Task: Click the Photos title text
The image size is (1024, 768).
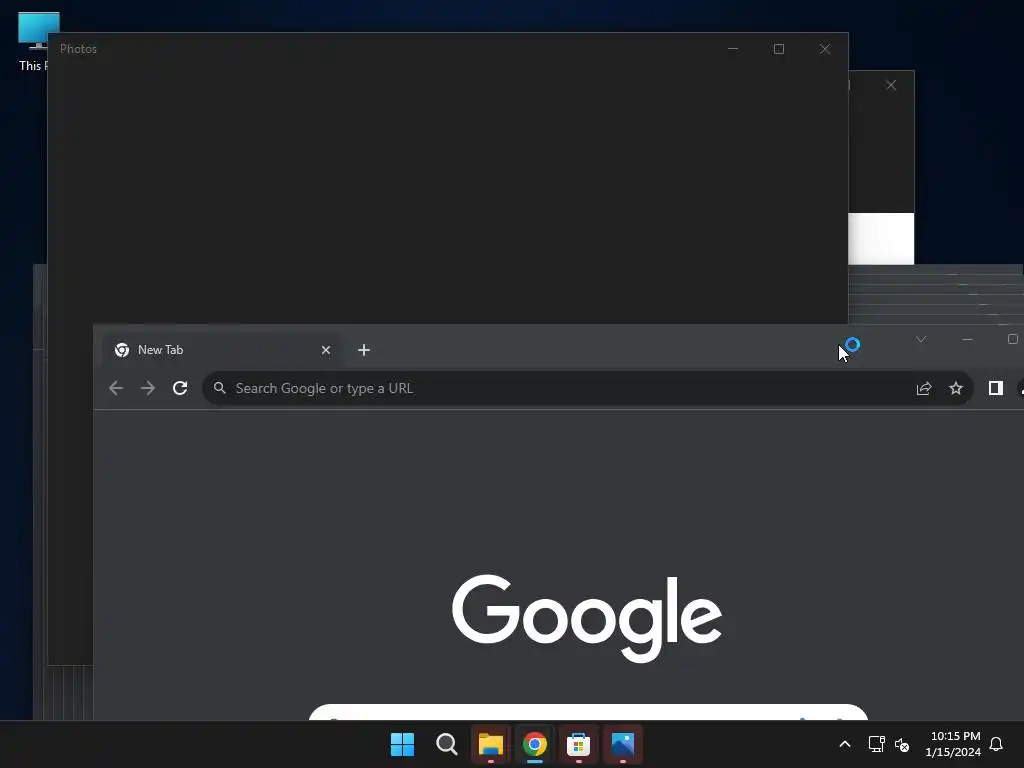Action: pos(78,49)
